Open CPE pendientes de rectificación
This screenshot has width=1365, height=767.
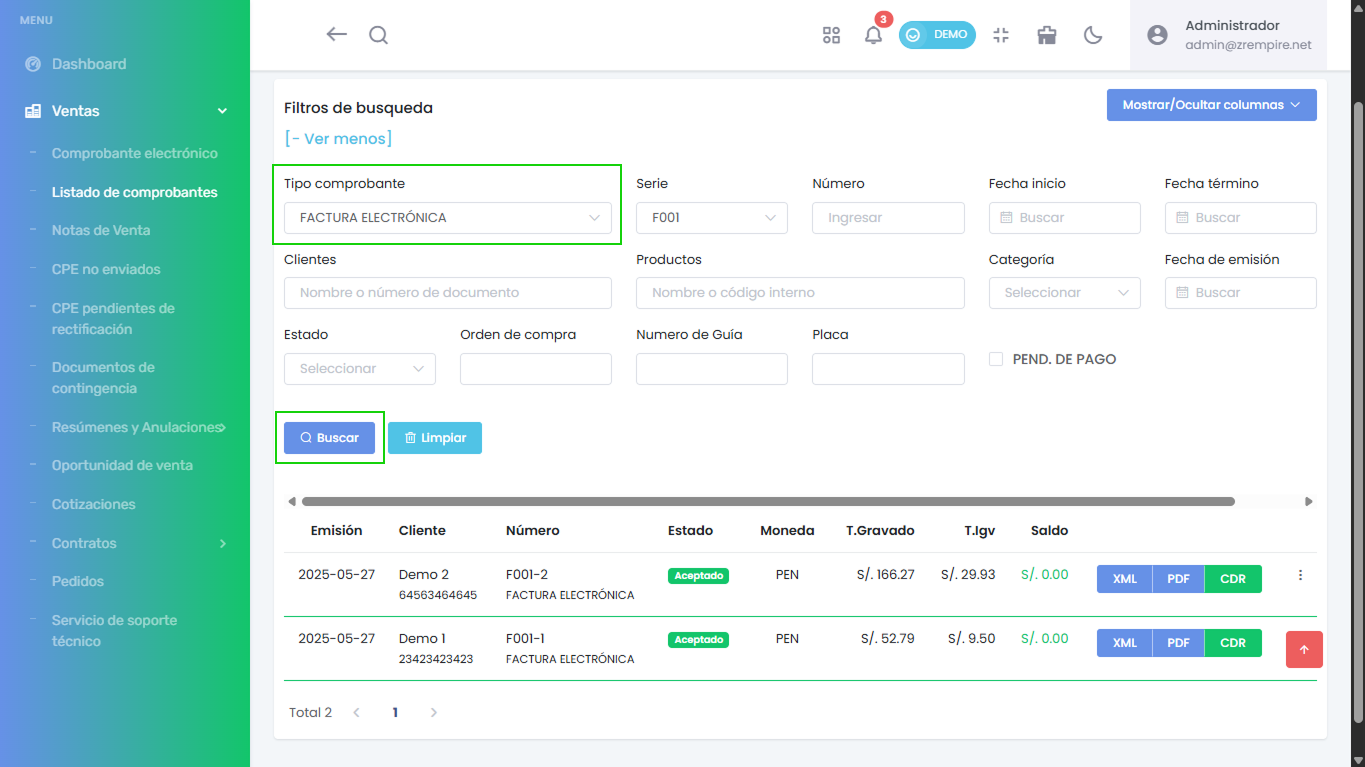[x=113, y=318]
